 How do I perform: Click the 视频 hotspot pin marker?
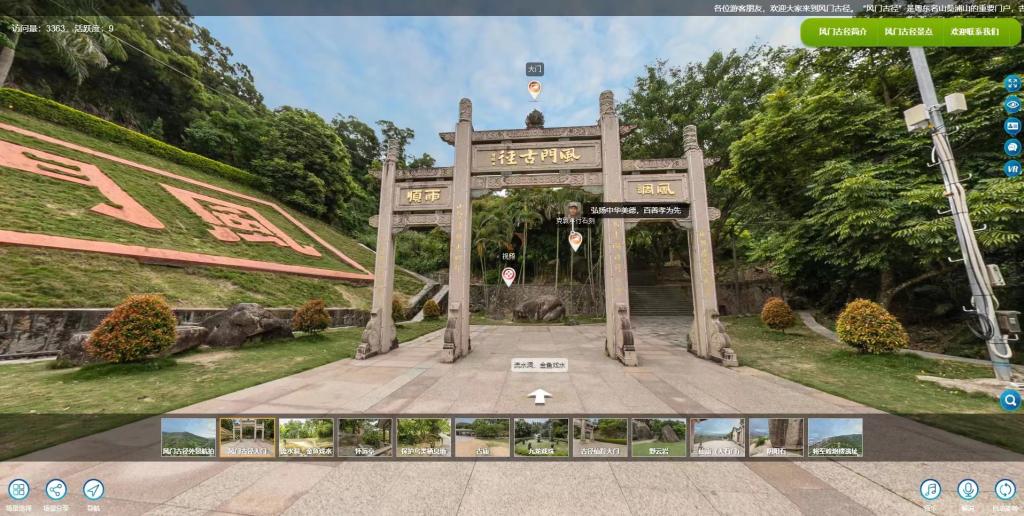click(508, 276)
